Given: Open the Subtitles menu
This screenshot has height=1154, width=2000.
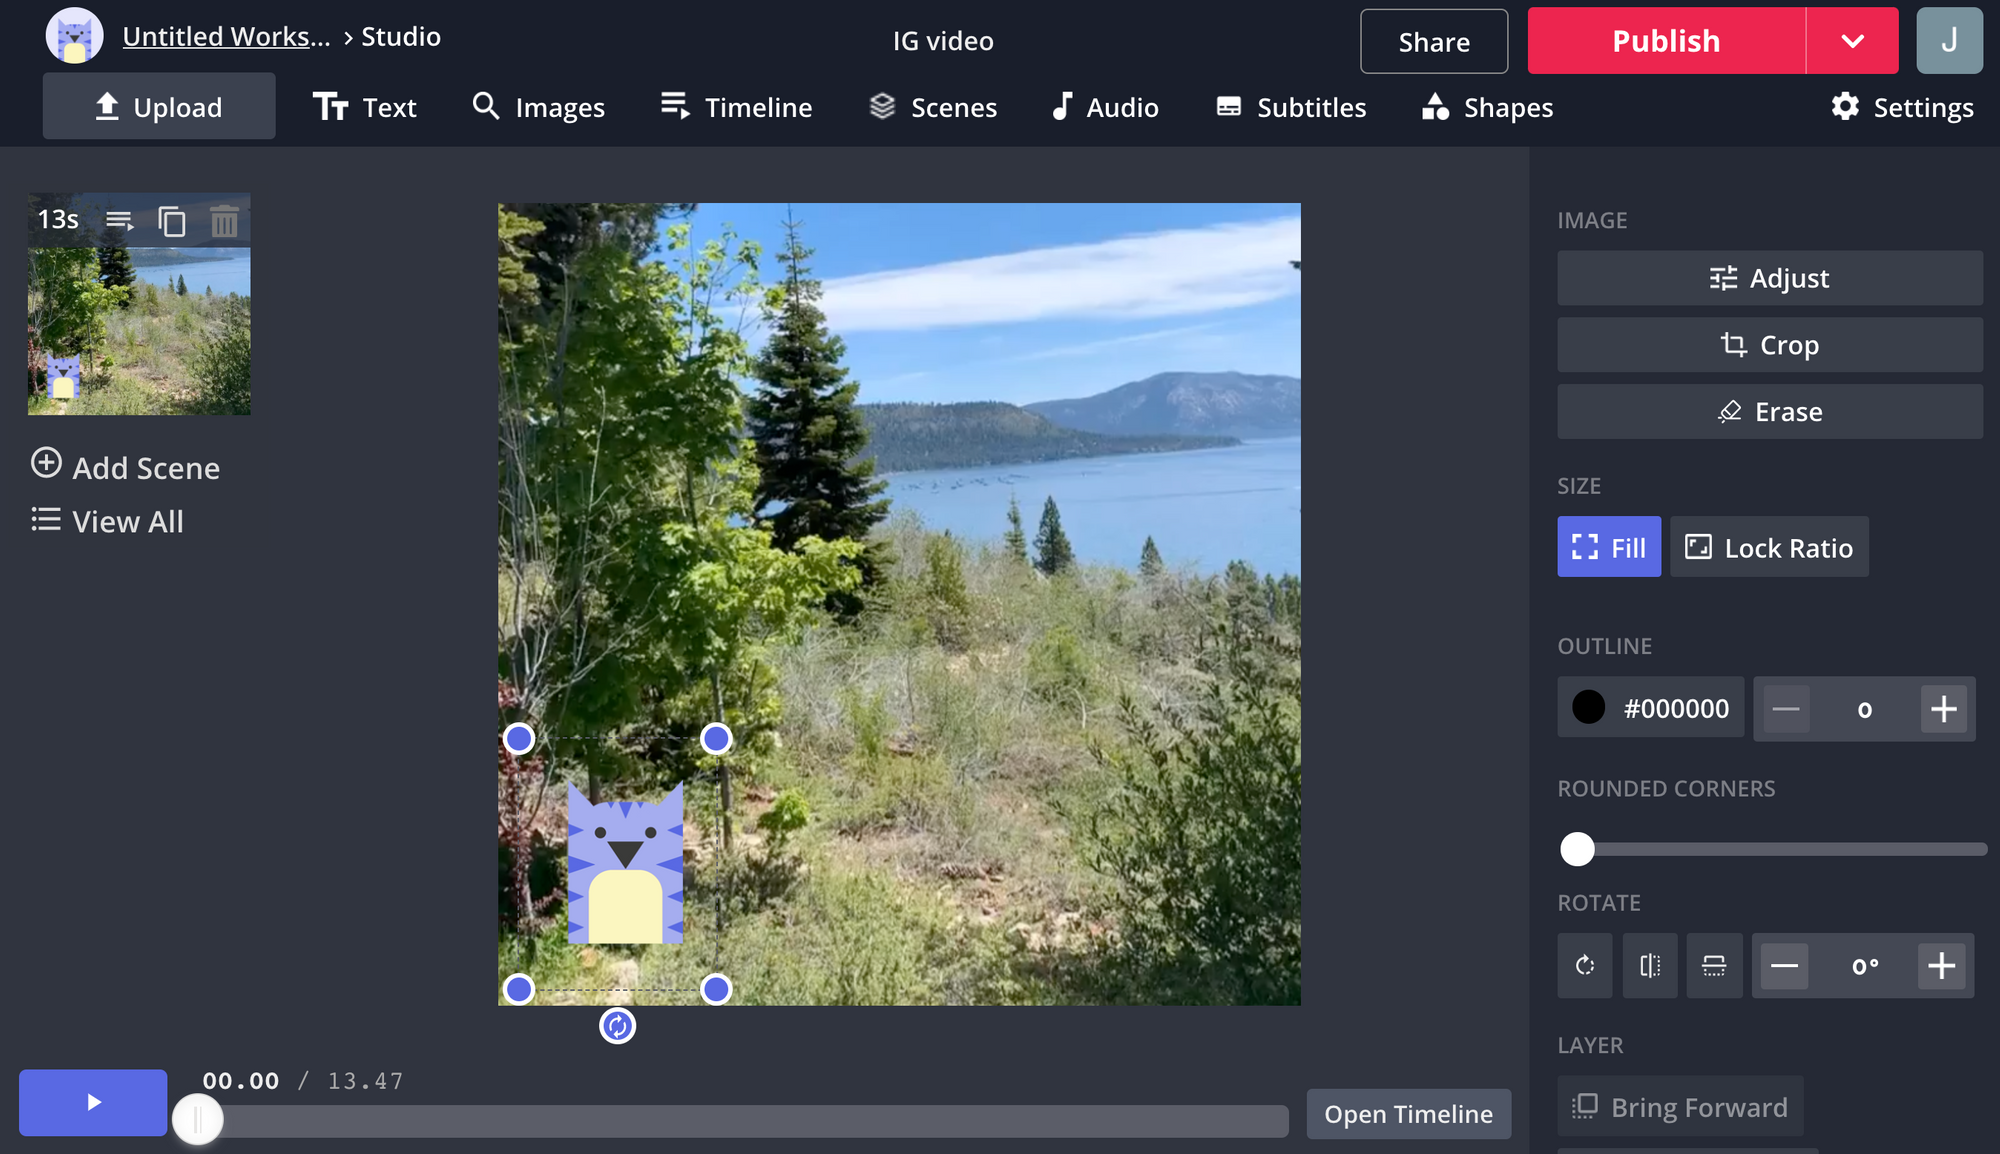Looking at the screenshot, I should coord(1290,107).
